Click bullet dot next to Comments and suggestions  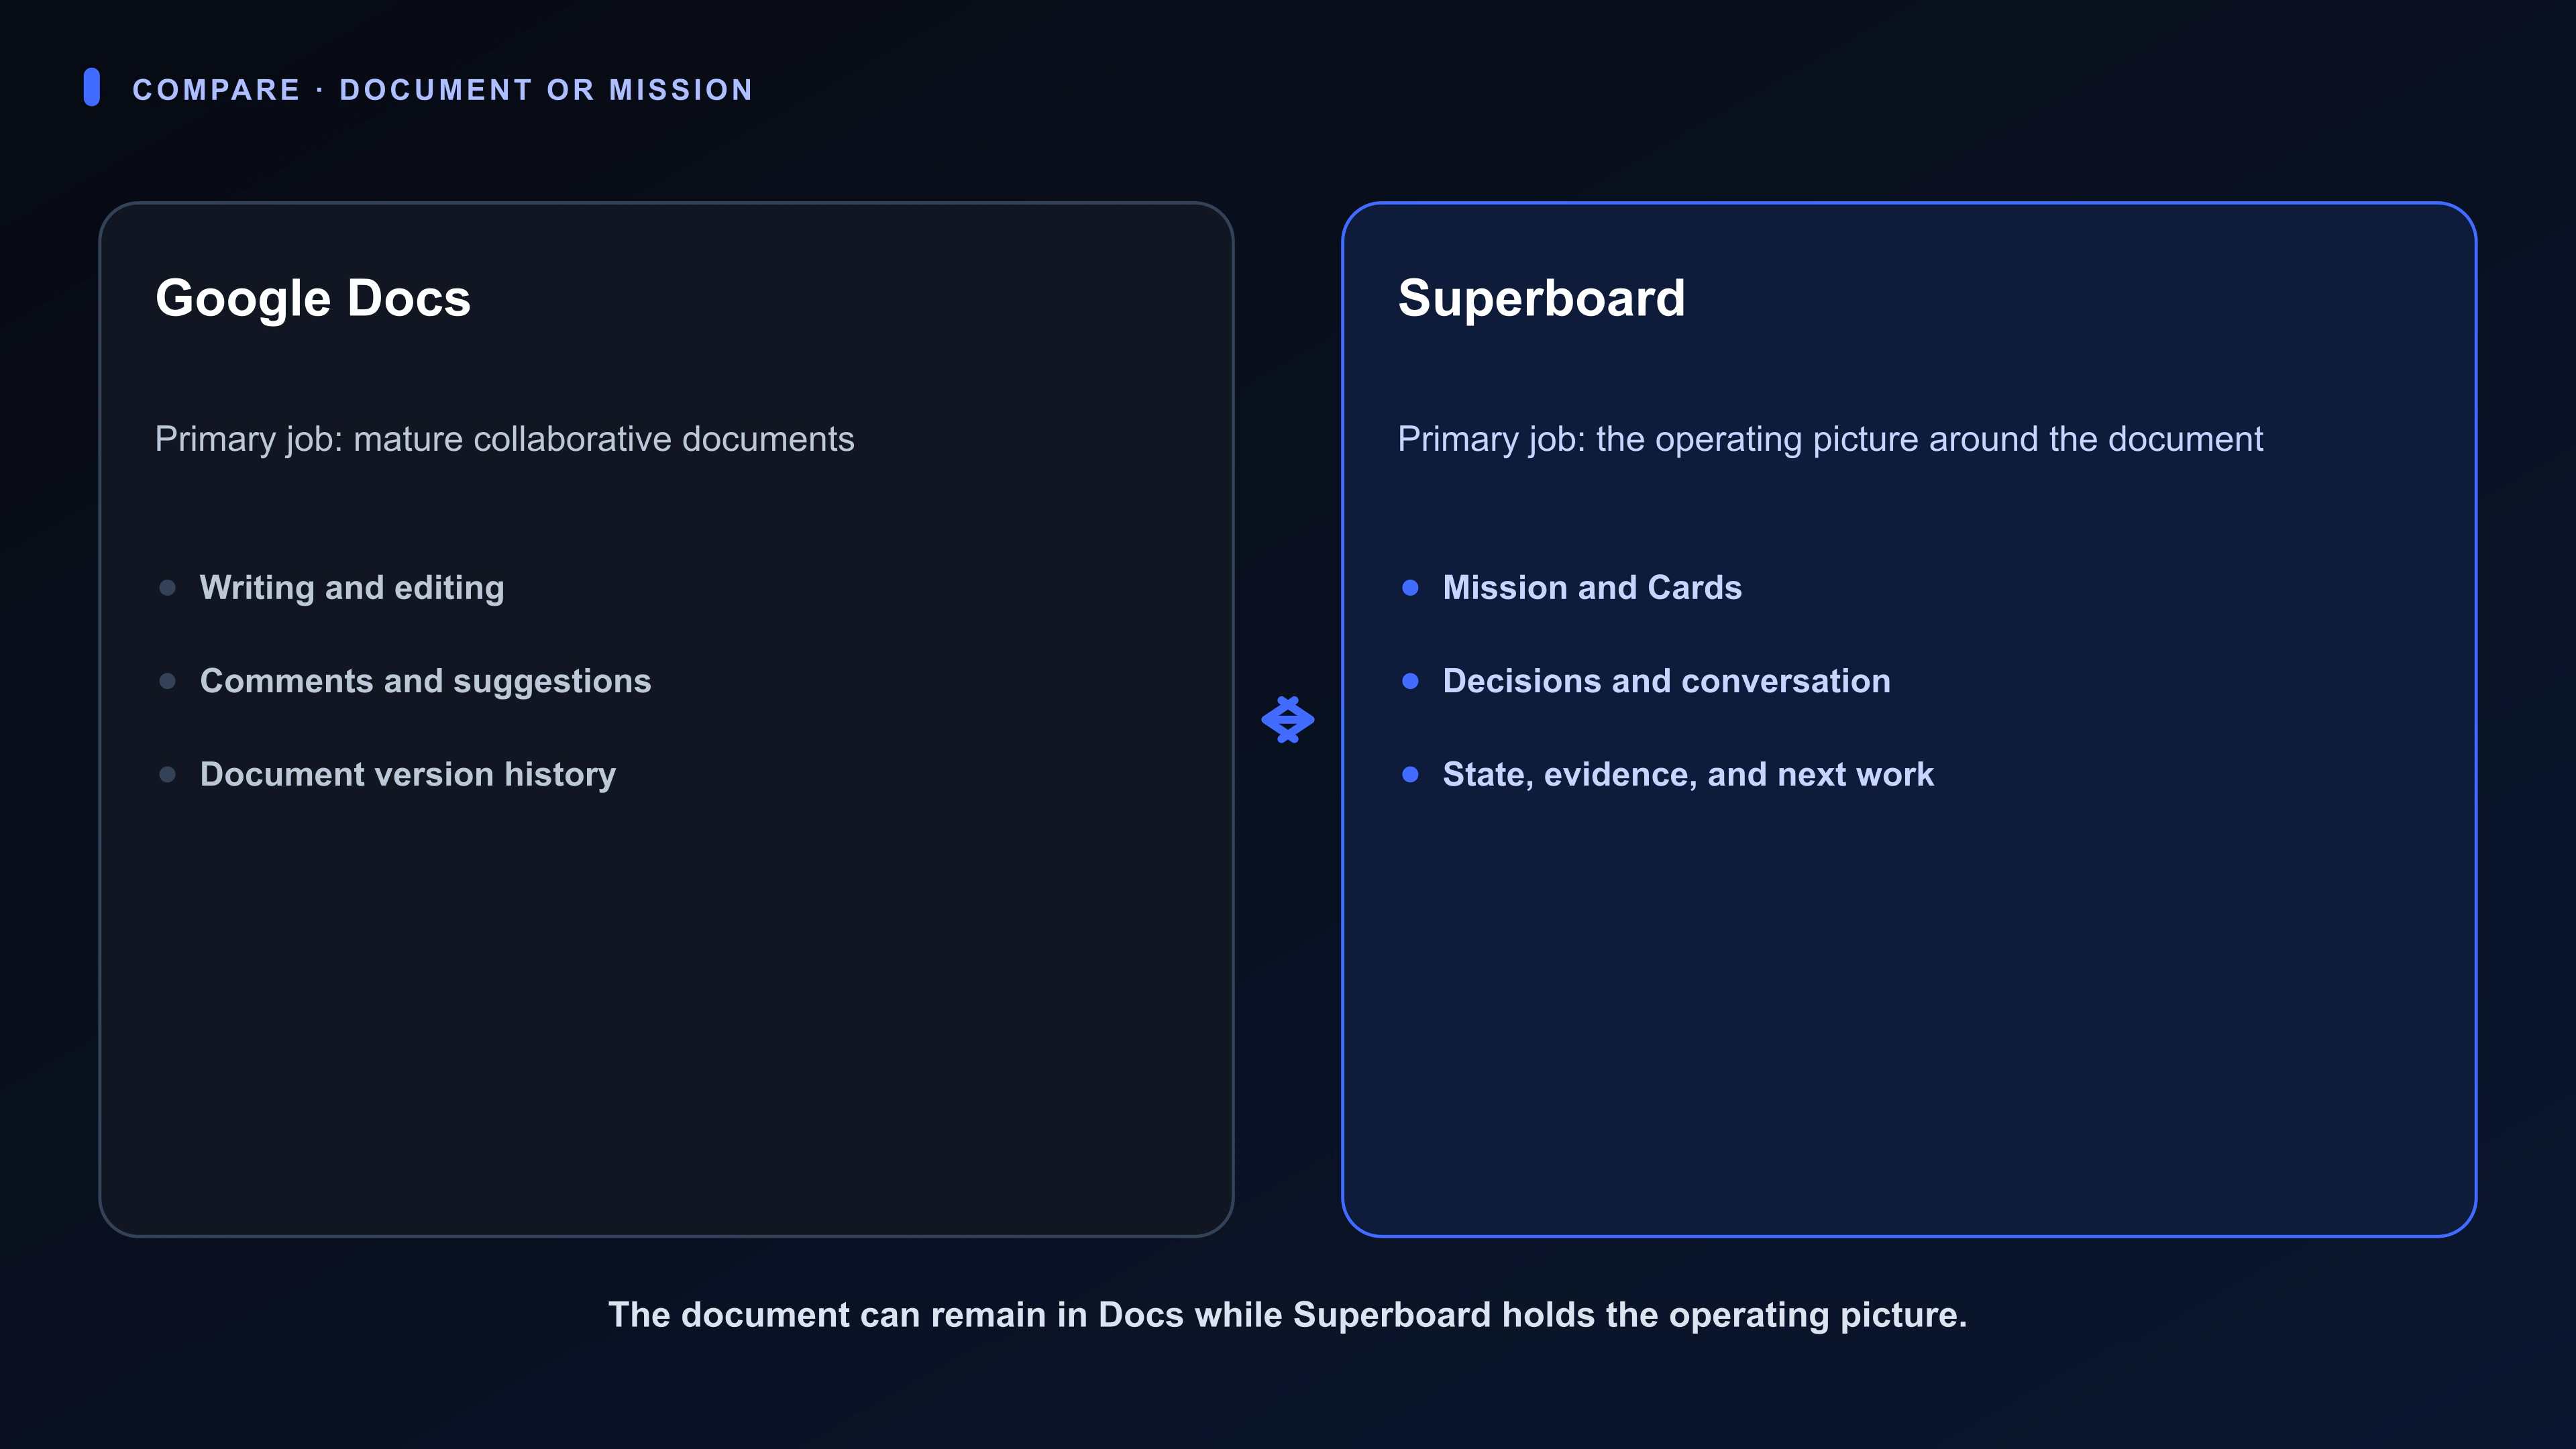167,681
